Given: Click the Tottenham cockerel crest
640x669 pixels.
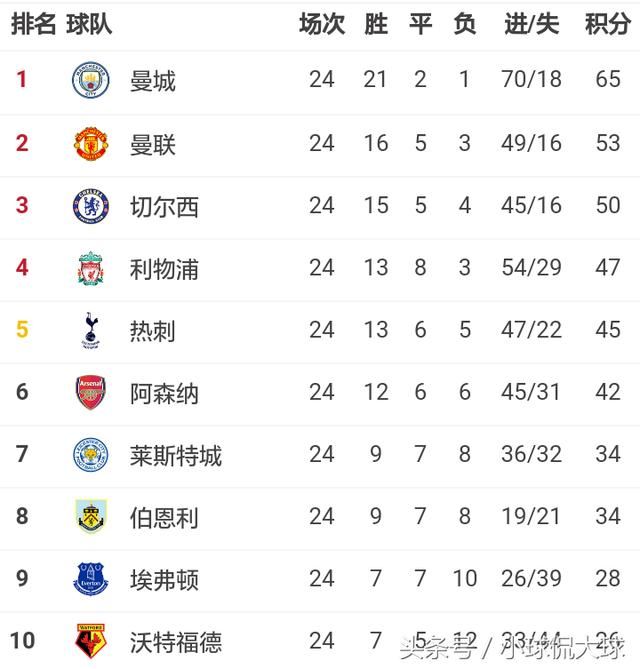Looking at the screenshot, I should 91,330.
